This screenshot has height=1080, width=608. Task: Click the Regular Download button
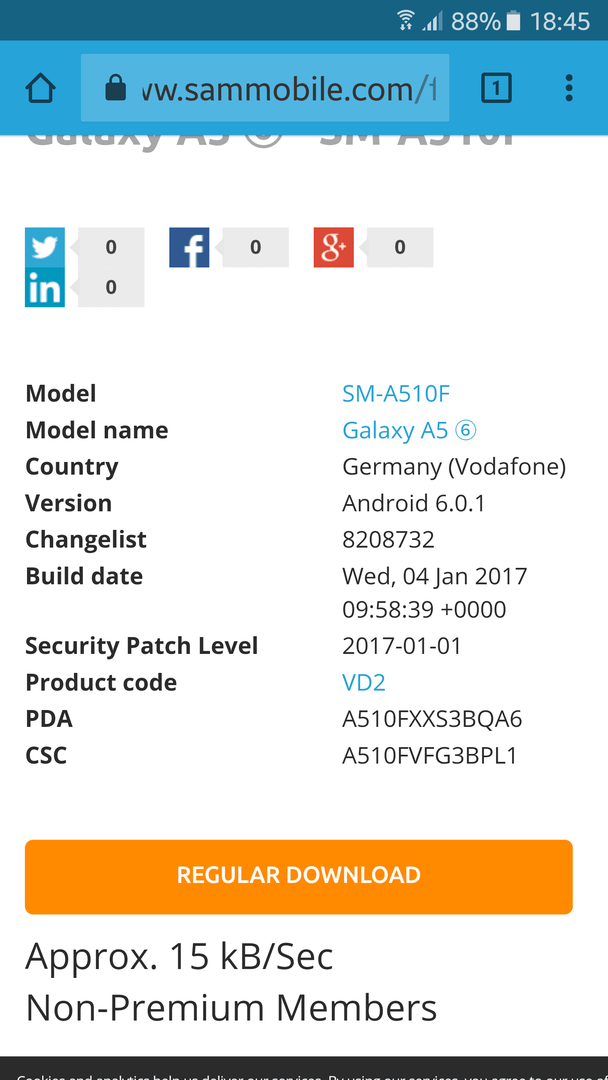click(299, 877)
